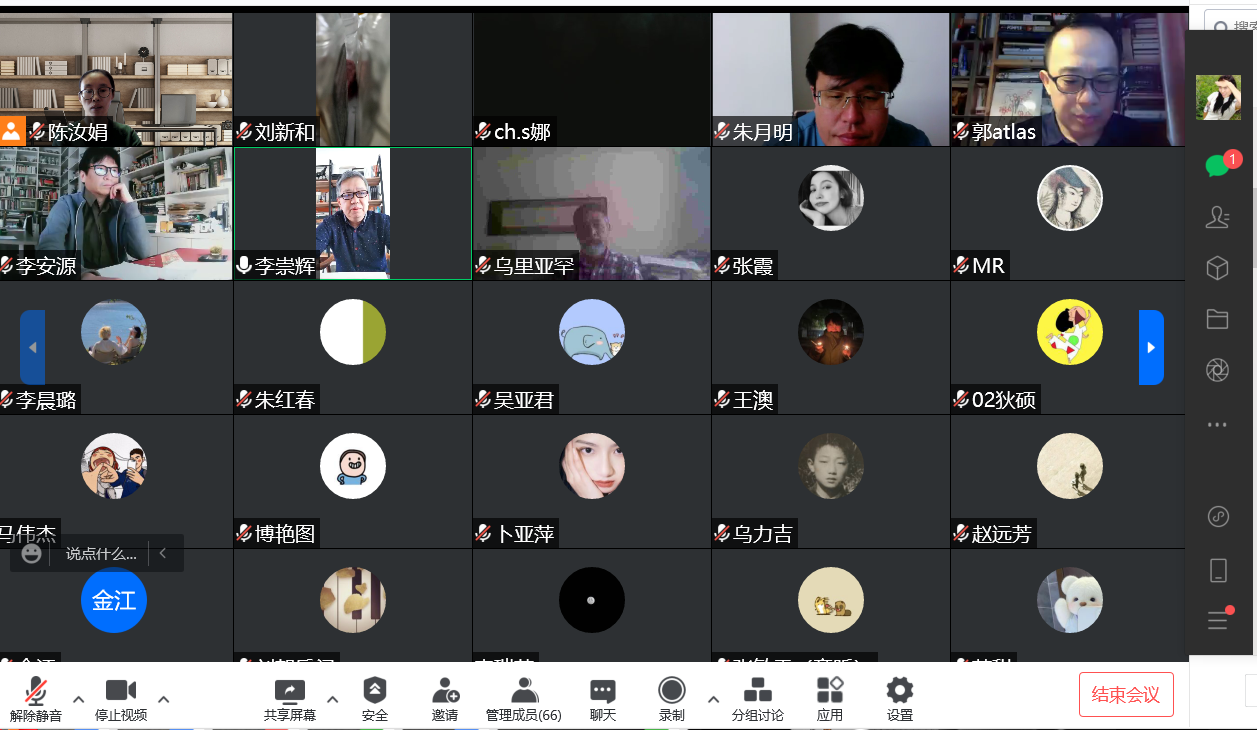Viewport: 1257px width, 730px height.
Task: Click 邀请 invite icon
Action: pyautogui.click(x=445, y=698)
